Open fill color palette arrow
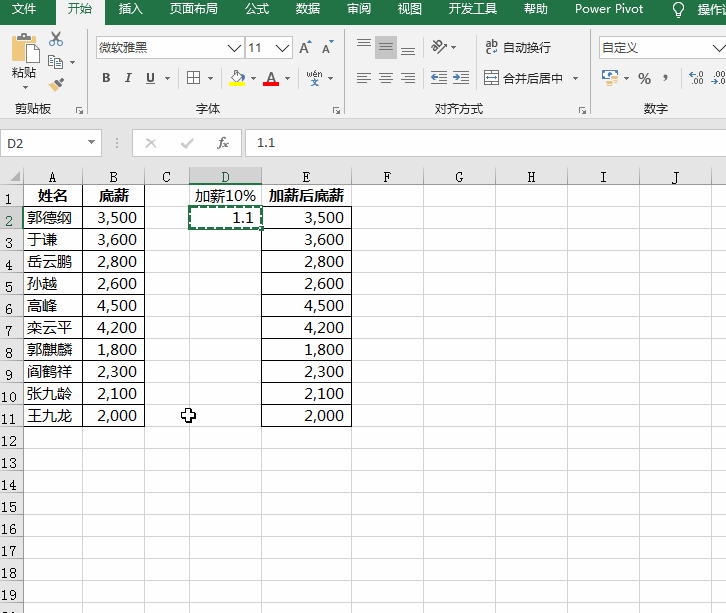726x613 pixels. tap(253, 78)
